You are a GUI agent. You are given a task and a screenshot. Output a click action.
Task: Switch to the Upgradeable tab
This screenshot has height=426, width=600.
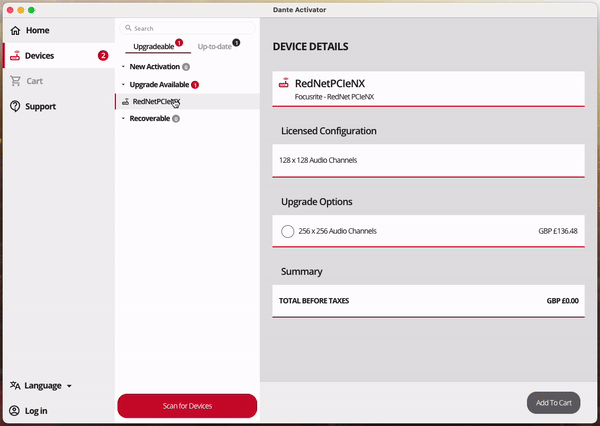point(153,47)
